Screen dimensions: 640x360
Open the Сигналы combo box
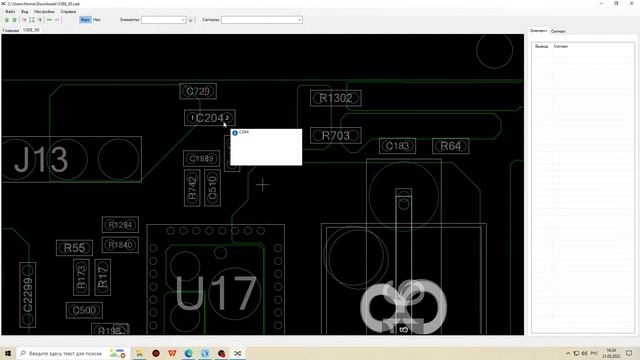tap(262, 20)
